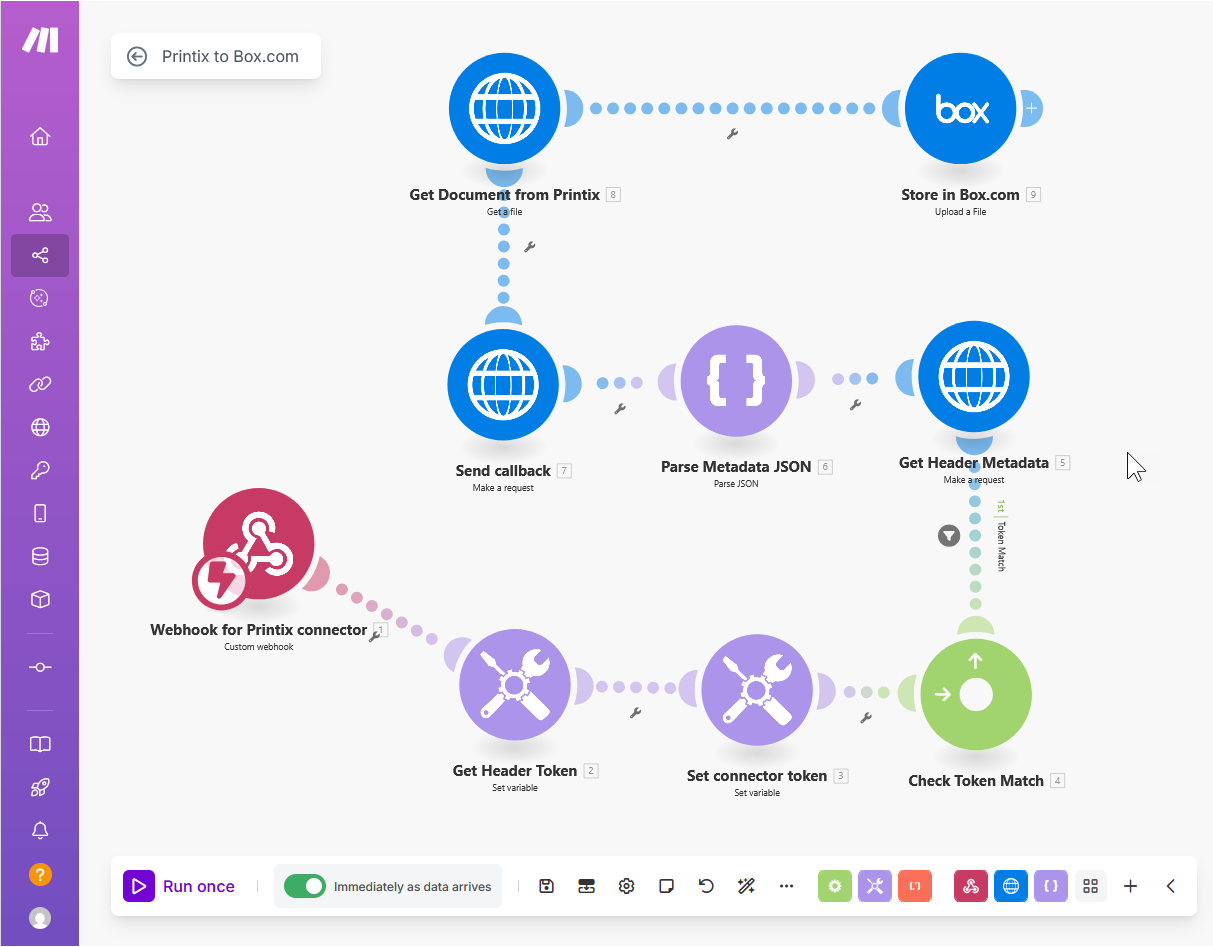Open scenario settings gear in toolbar

point(626,886)
